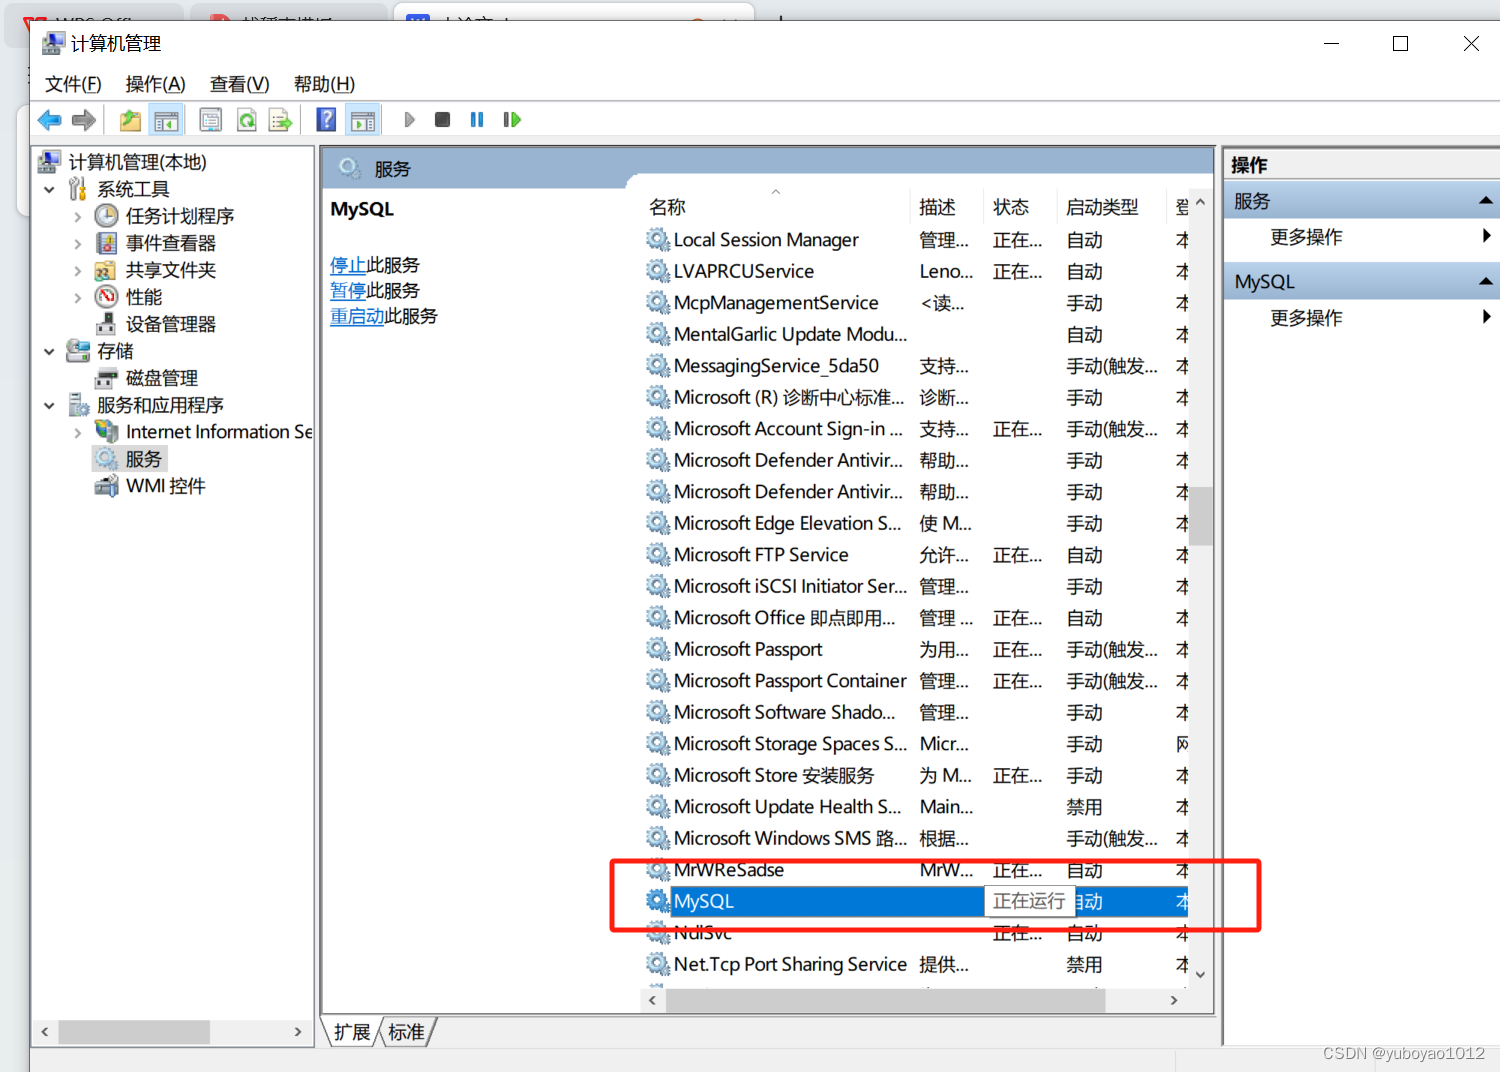Open the 帮助(H) menu
Image resolution: width=1500 pixels, height=1072 pixels.
(x=324, y=84)
